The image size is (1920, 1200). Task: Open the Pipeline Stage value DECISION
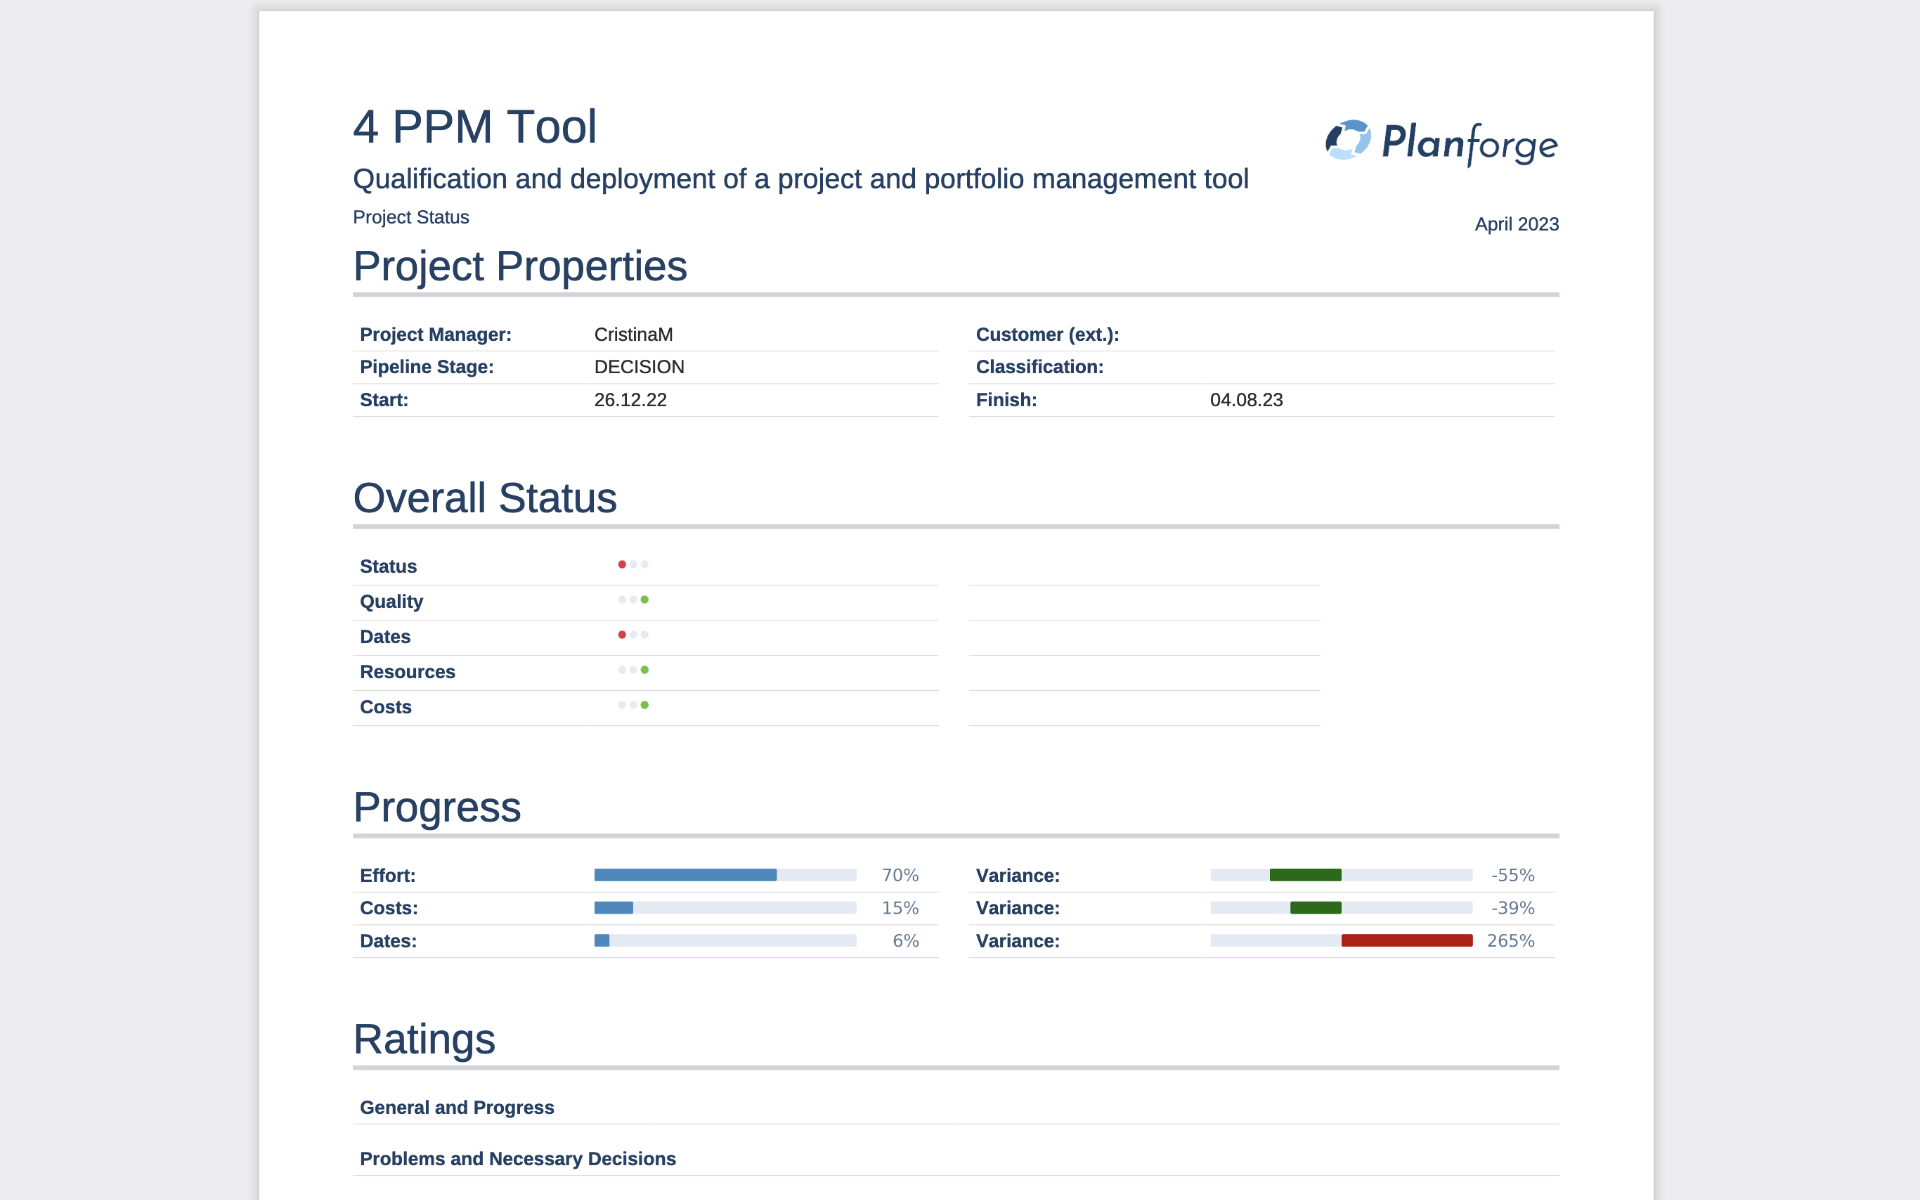pyautogui.click(x=639, y=366)
